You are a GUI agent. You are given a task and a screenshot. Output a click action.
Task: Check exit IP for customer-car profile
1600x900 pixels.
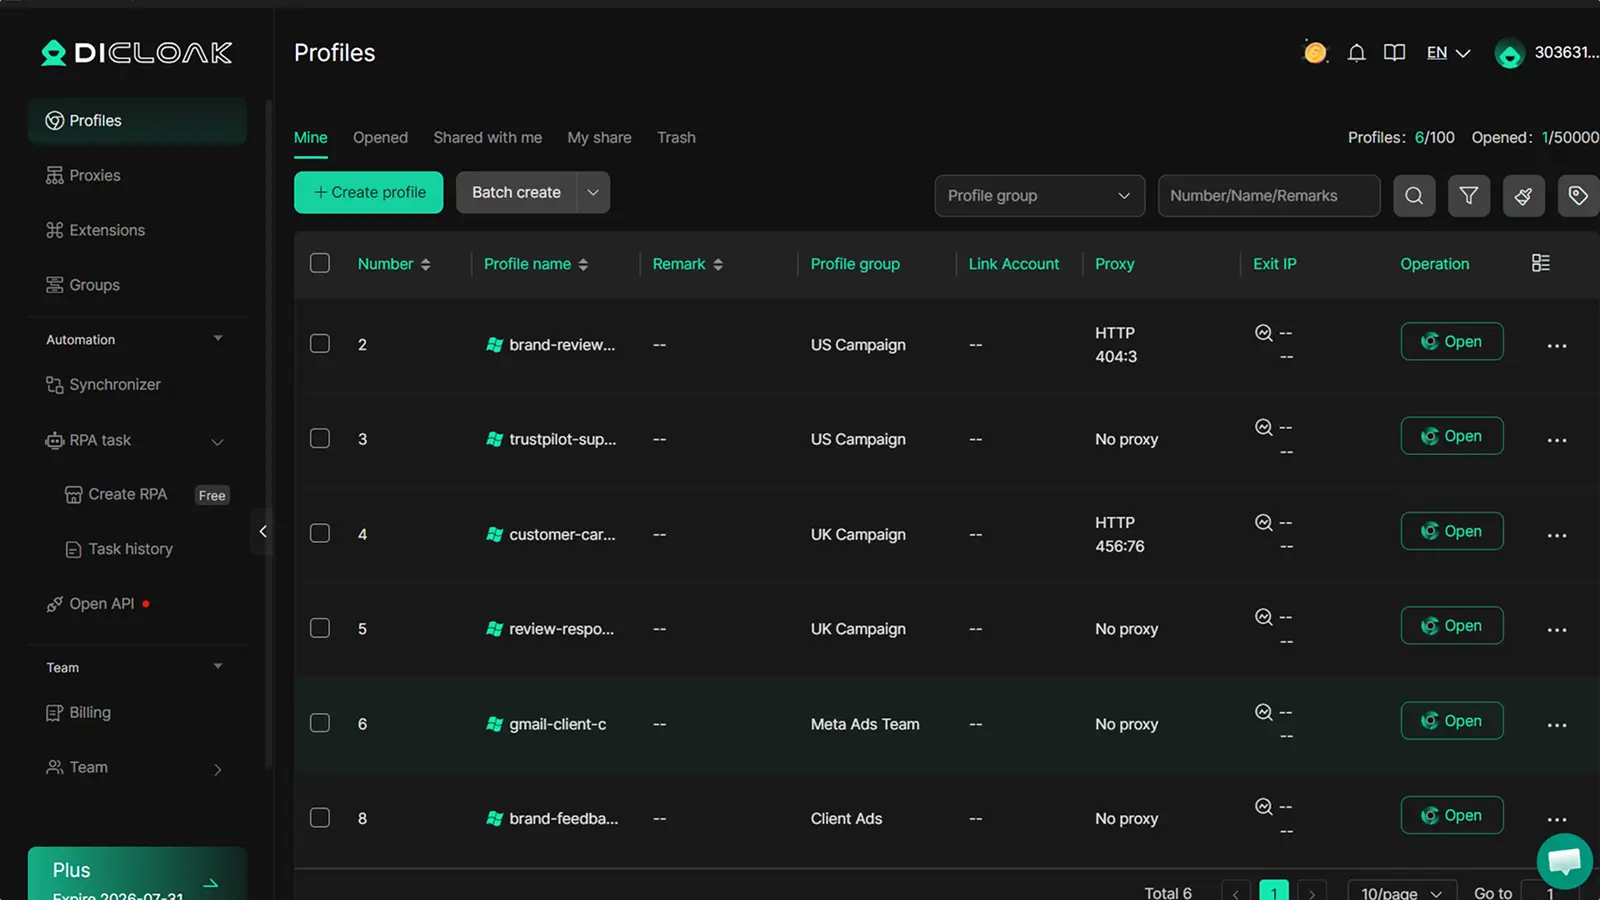(1264, 523)
